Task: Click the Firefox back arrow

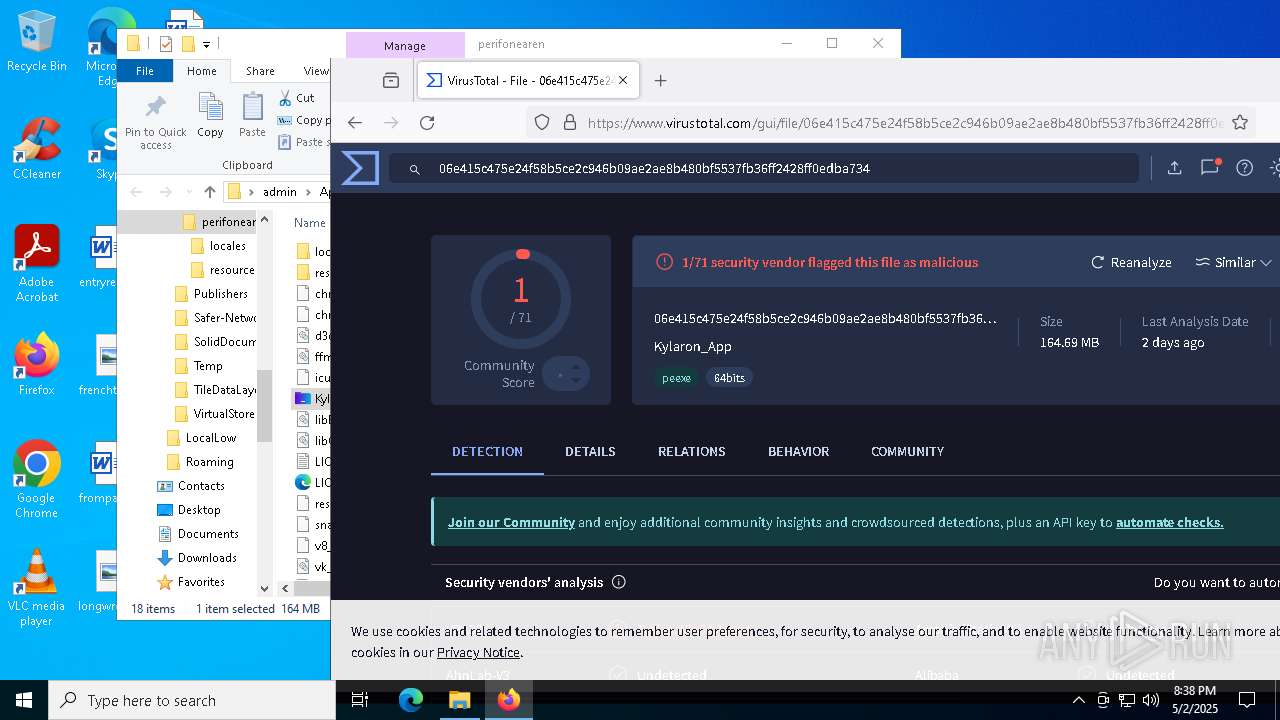Action: tap(355, 122)
